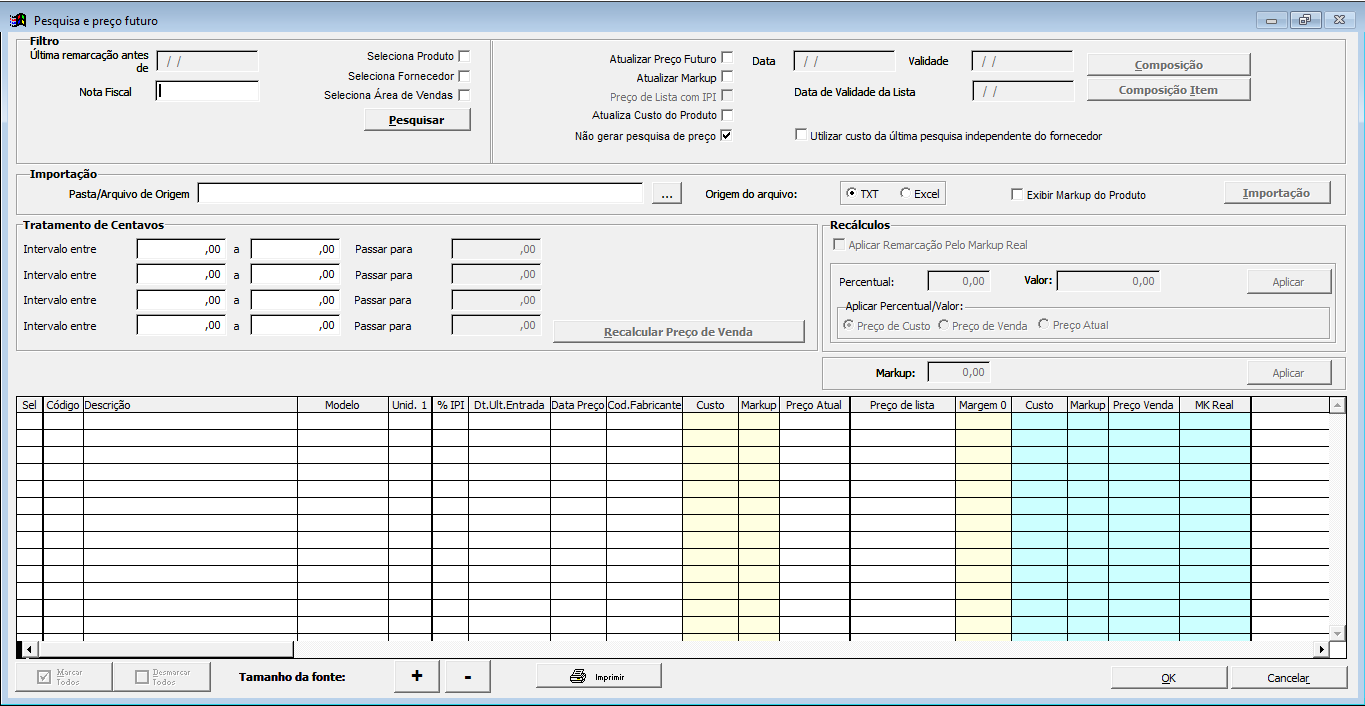
Task: Click Recalcular Preço de Venda button
Action: coord(679,332)
